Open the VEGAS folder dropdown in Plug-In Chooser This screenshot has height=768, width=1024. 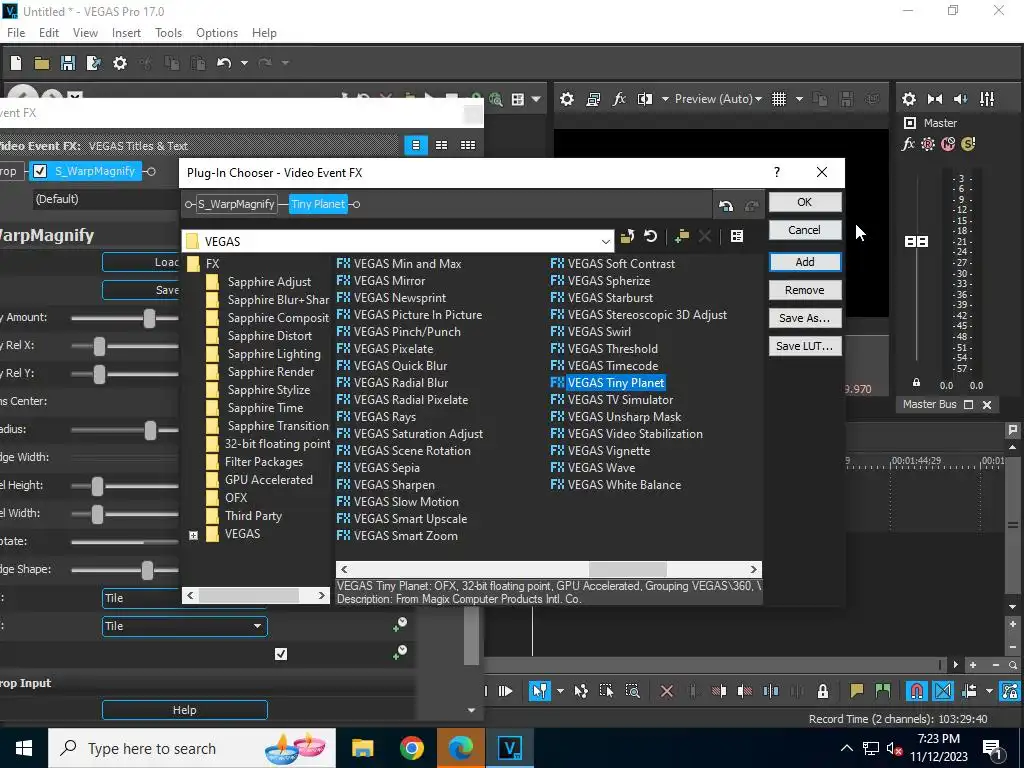point(605,242)
